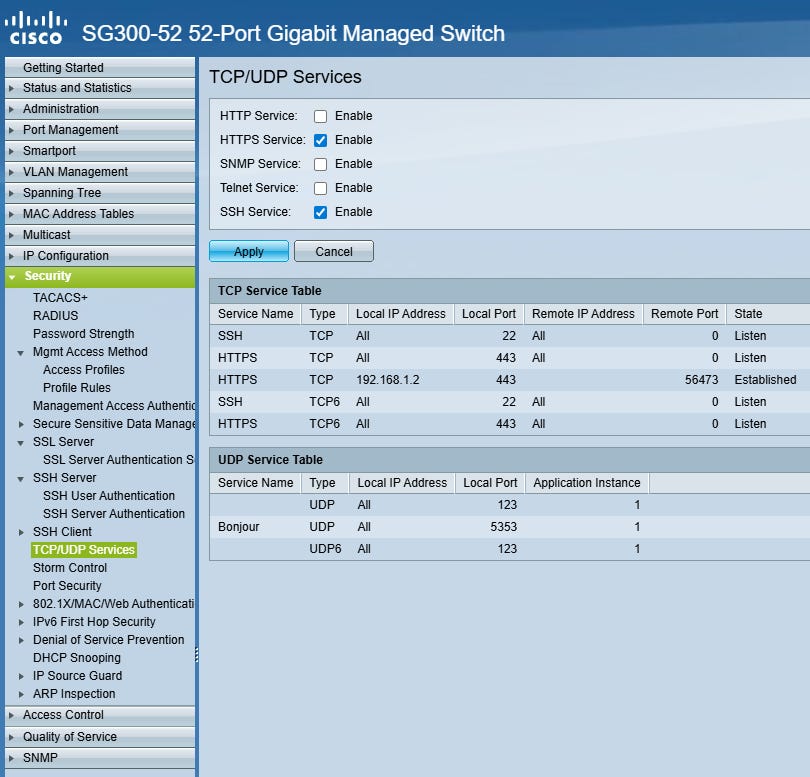Expand Secure Sensitive Data Management arrow
This screenshot has height=777, width=810.
(x=21, y=425)
